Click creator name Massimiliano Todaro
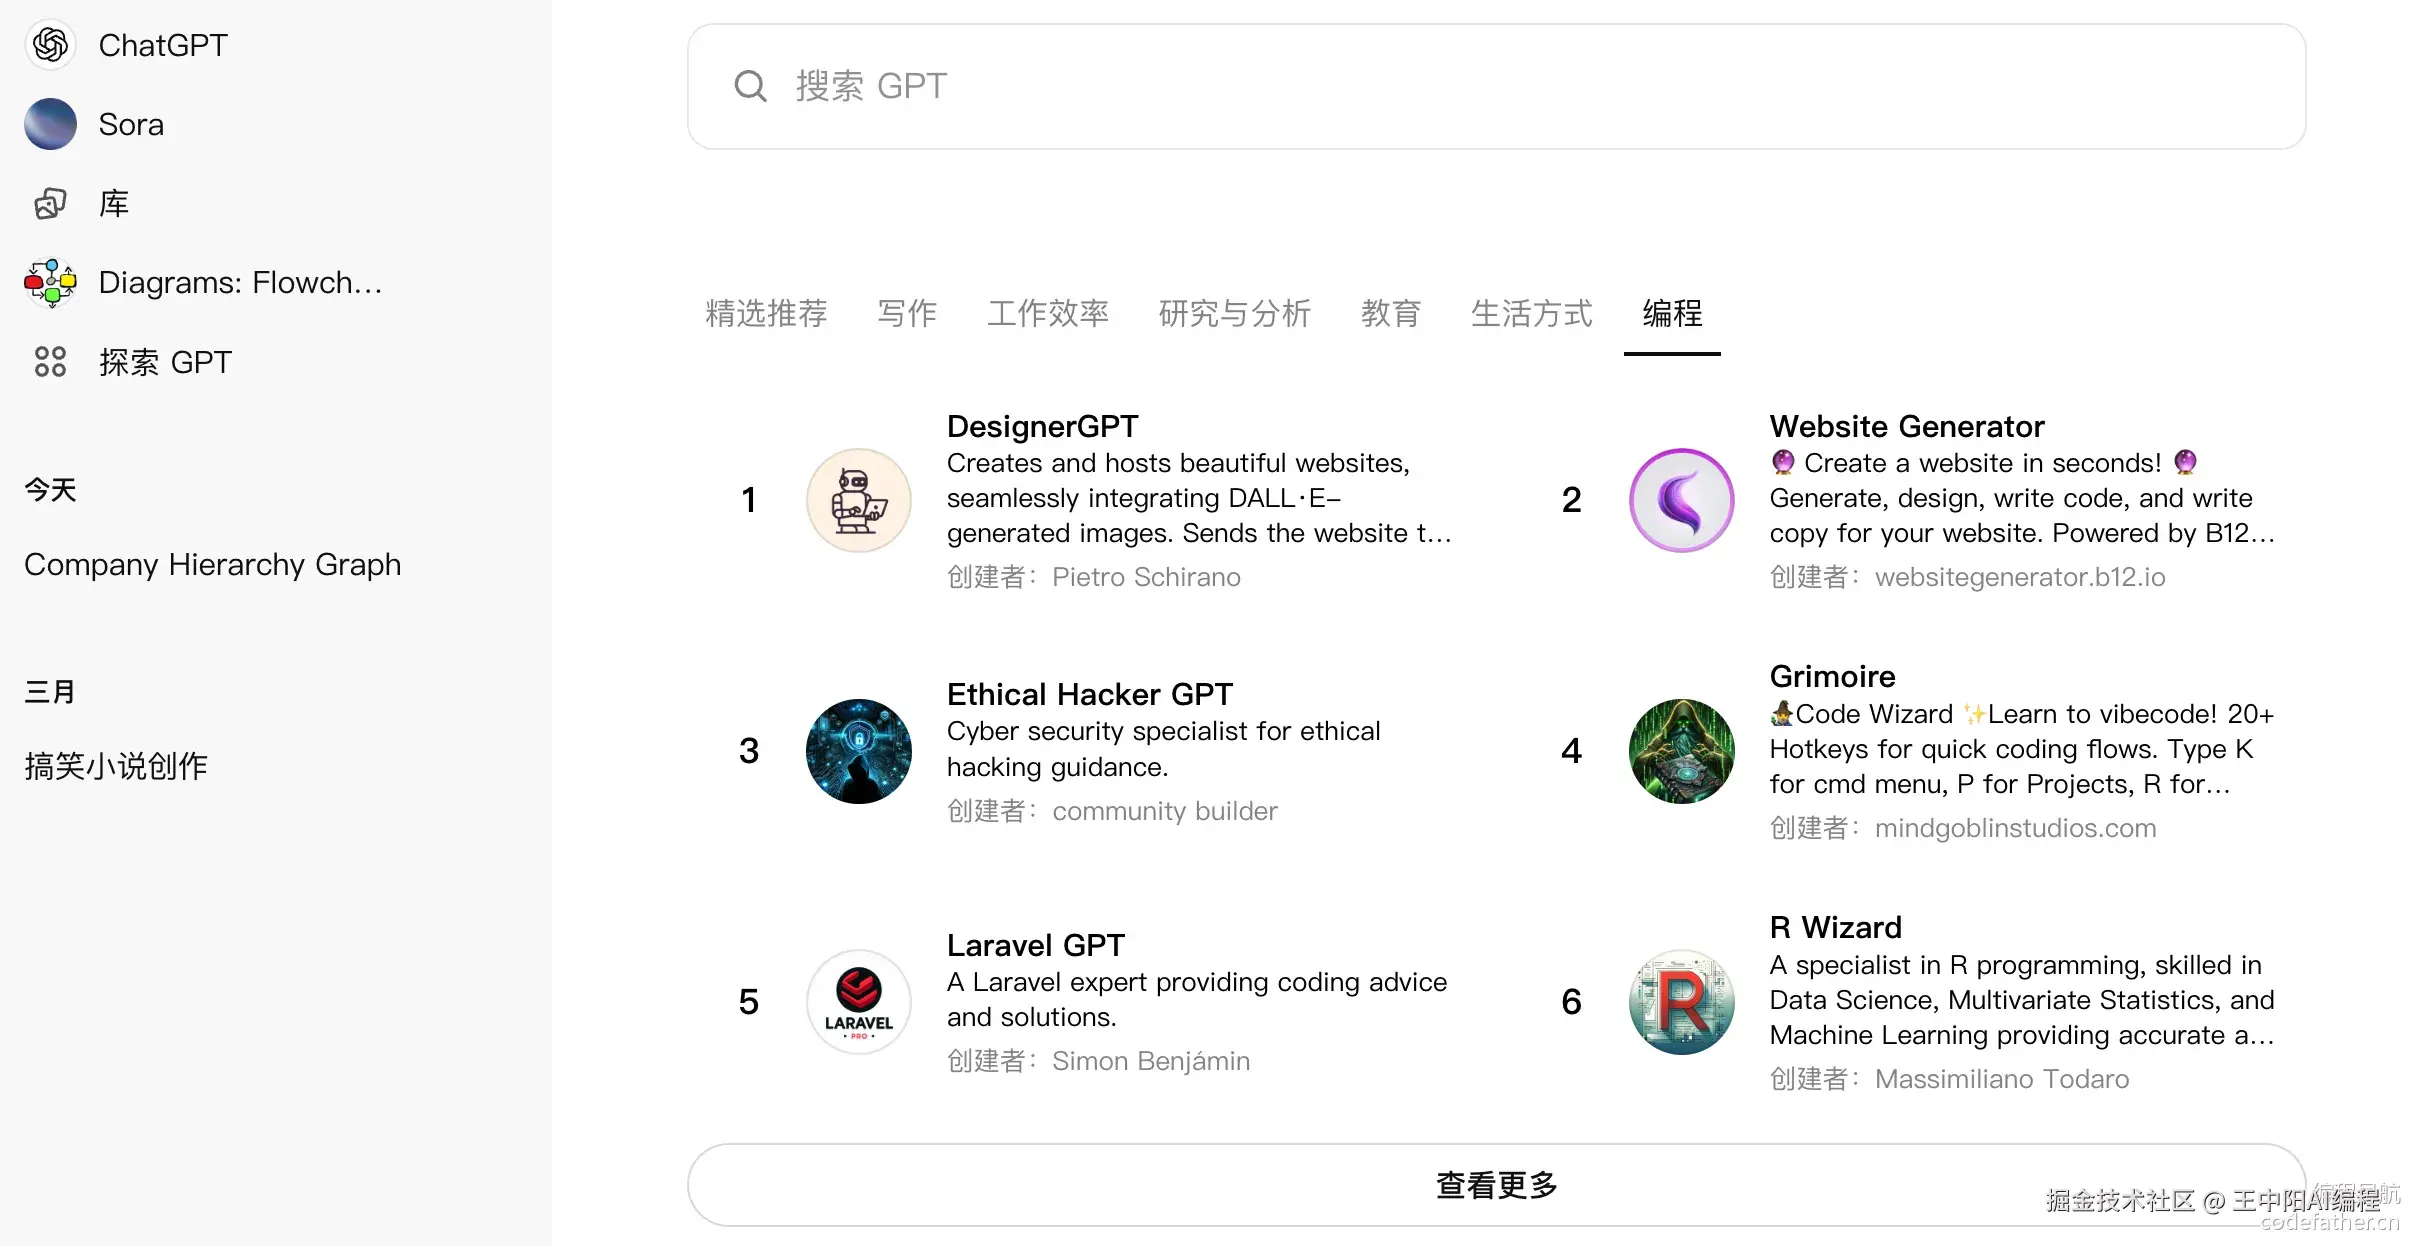This screenshot has height=1246, width=2412. tap(2002, 1080)
